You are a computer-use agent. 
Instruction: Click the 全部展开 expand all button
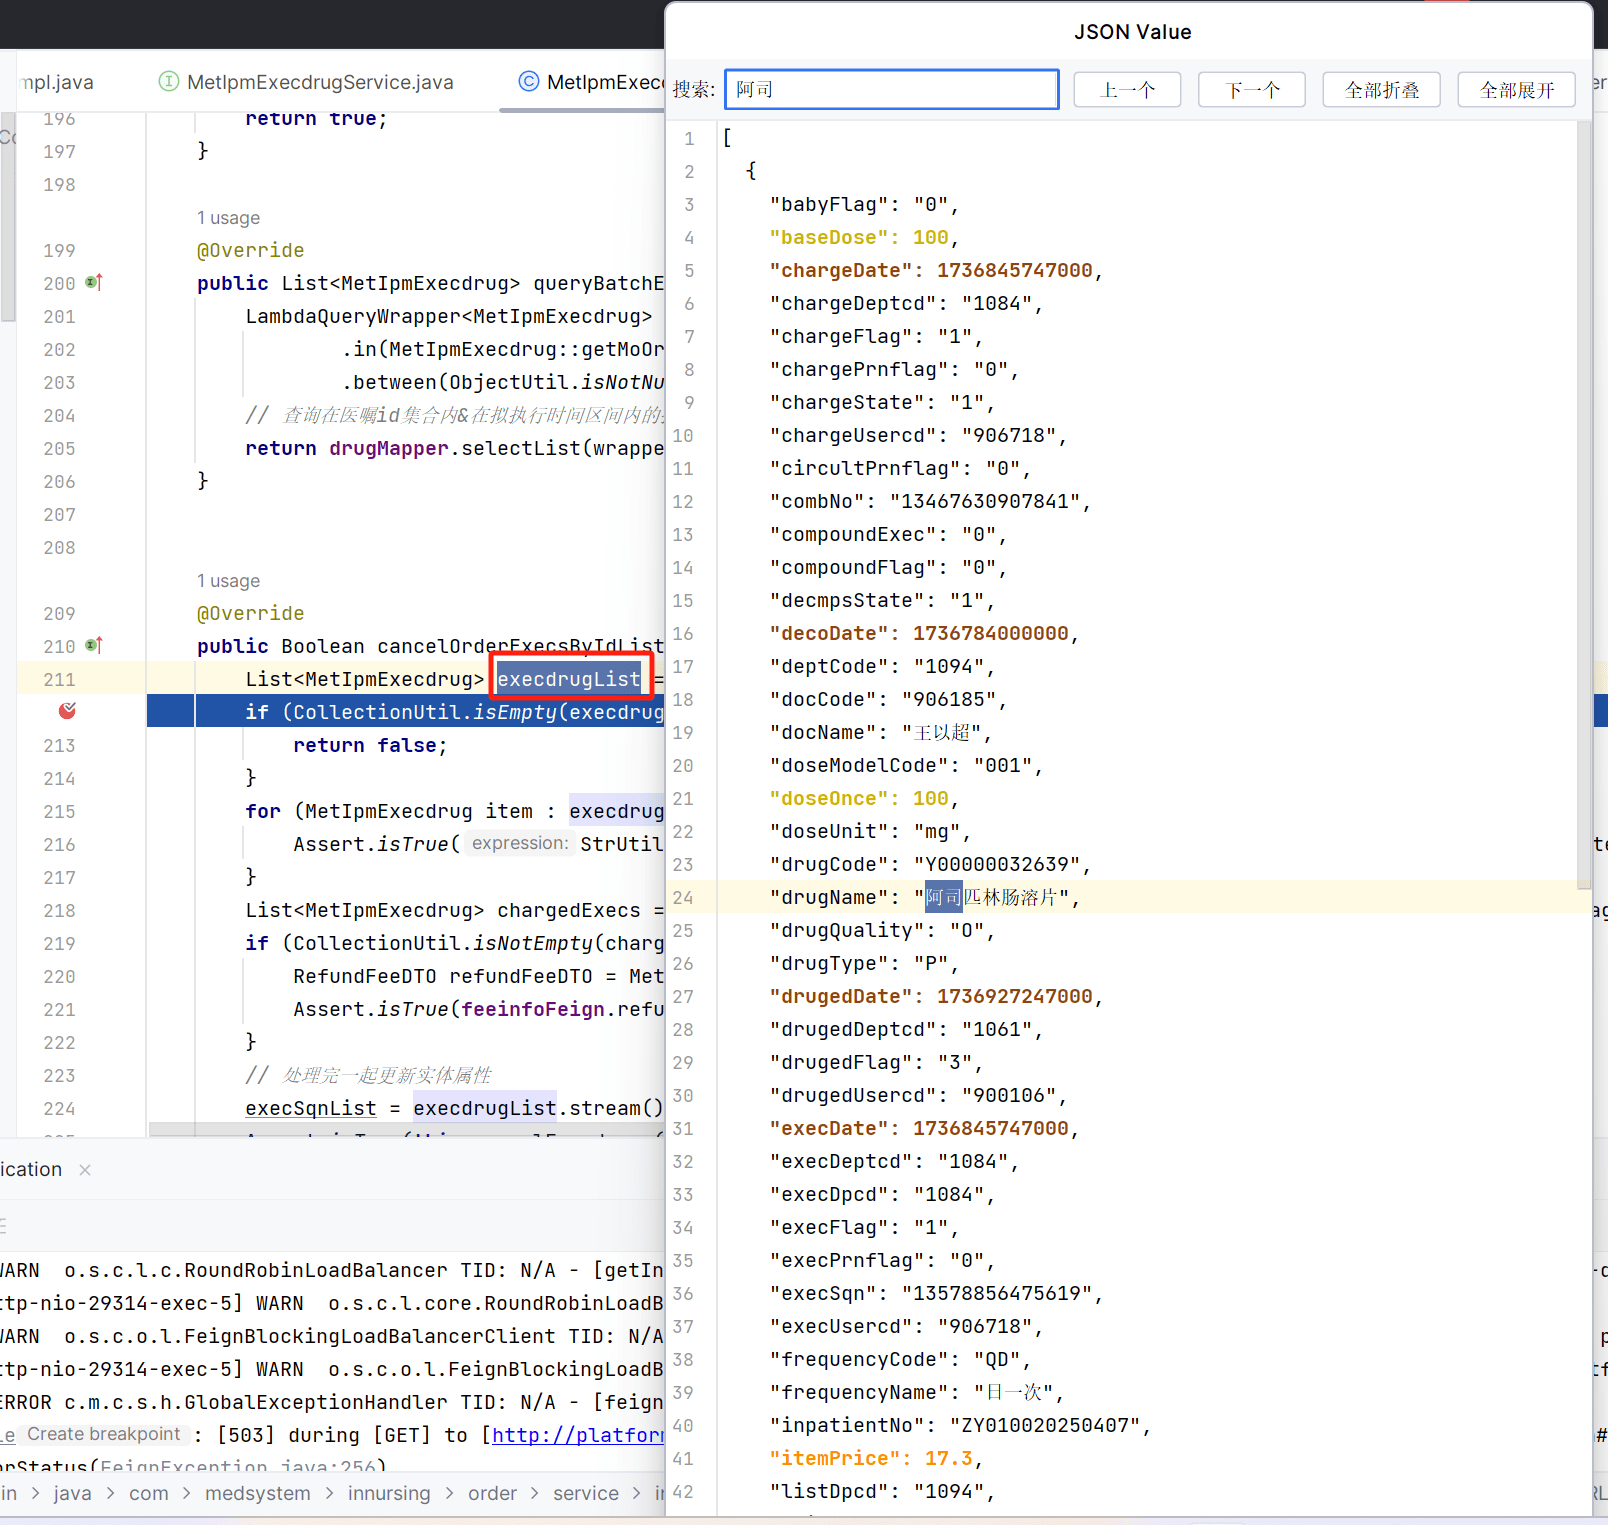pos(1516,90)
